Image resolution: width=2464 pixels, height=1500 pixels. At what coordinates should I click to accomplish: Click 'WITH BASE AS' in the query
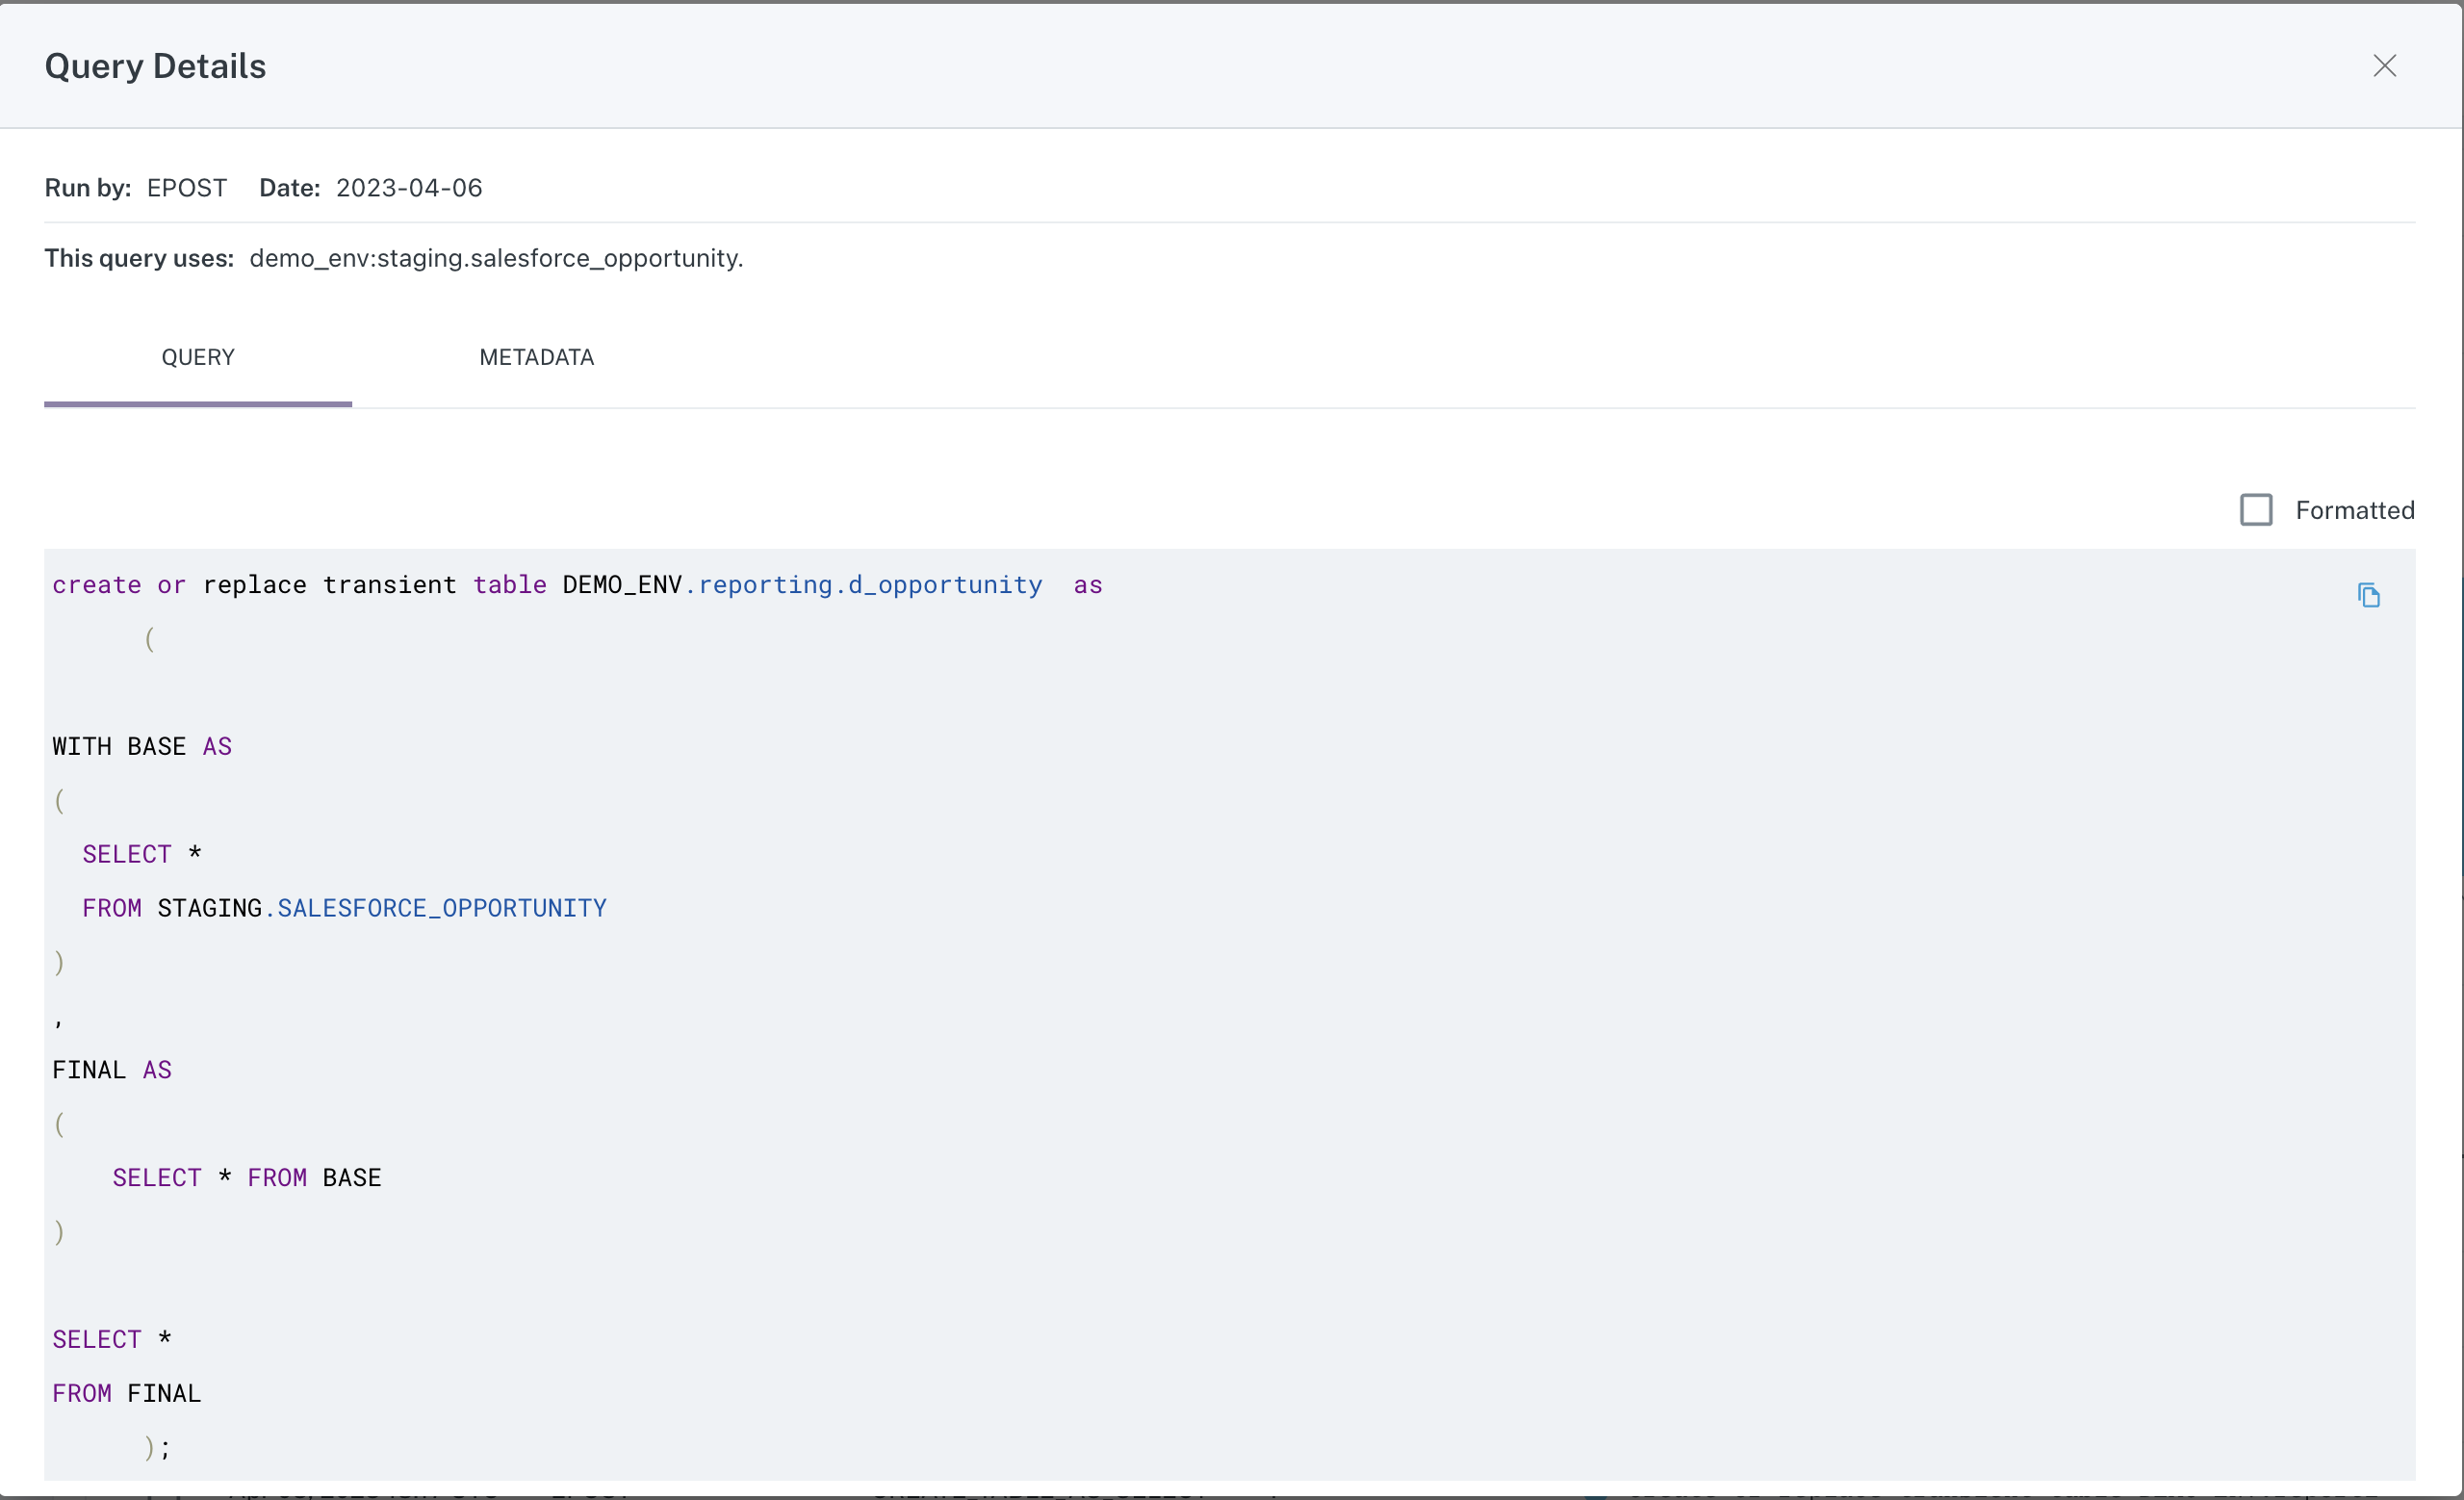142,747
